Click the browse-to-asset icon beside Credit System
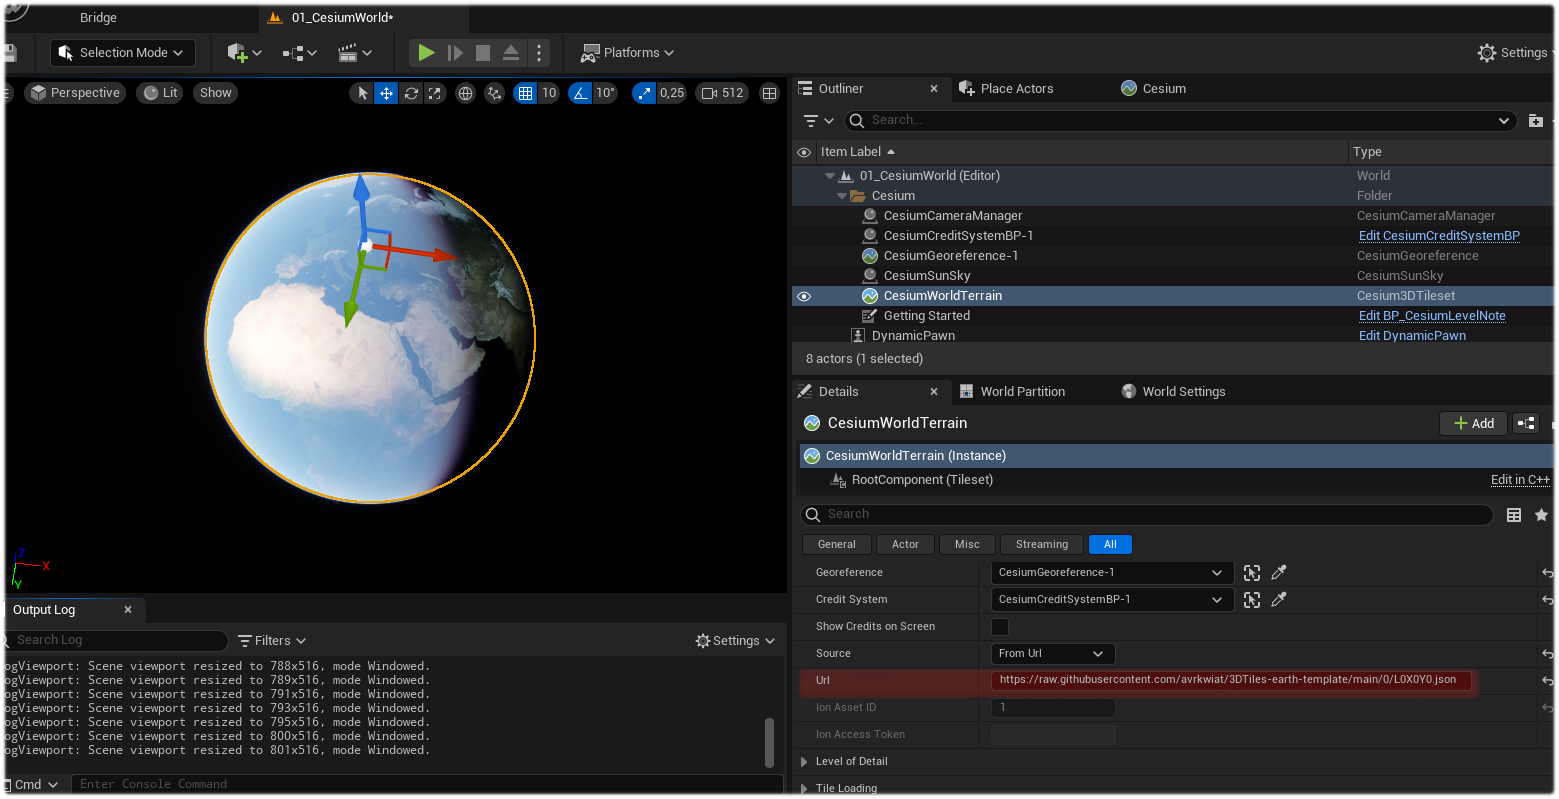The height and width of the screenshot is (799, 1559). 1251,599
